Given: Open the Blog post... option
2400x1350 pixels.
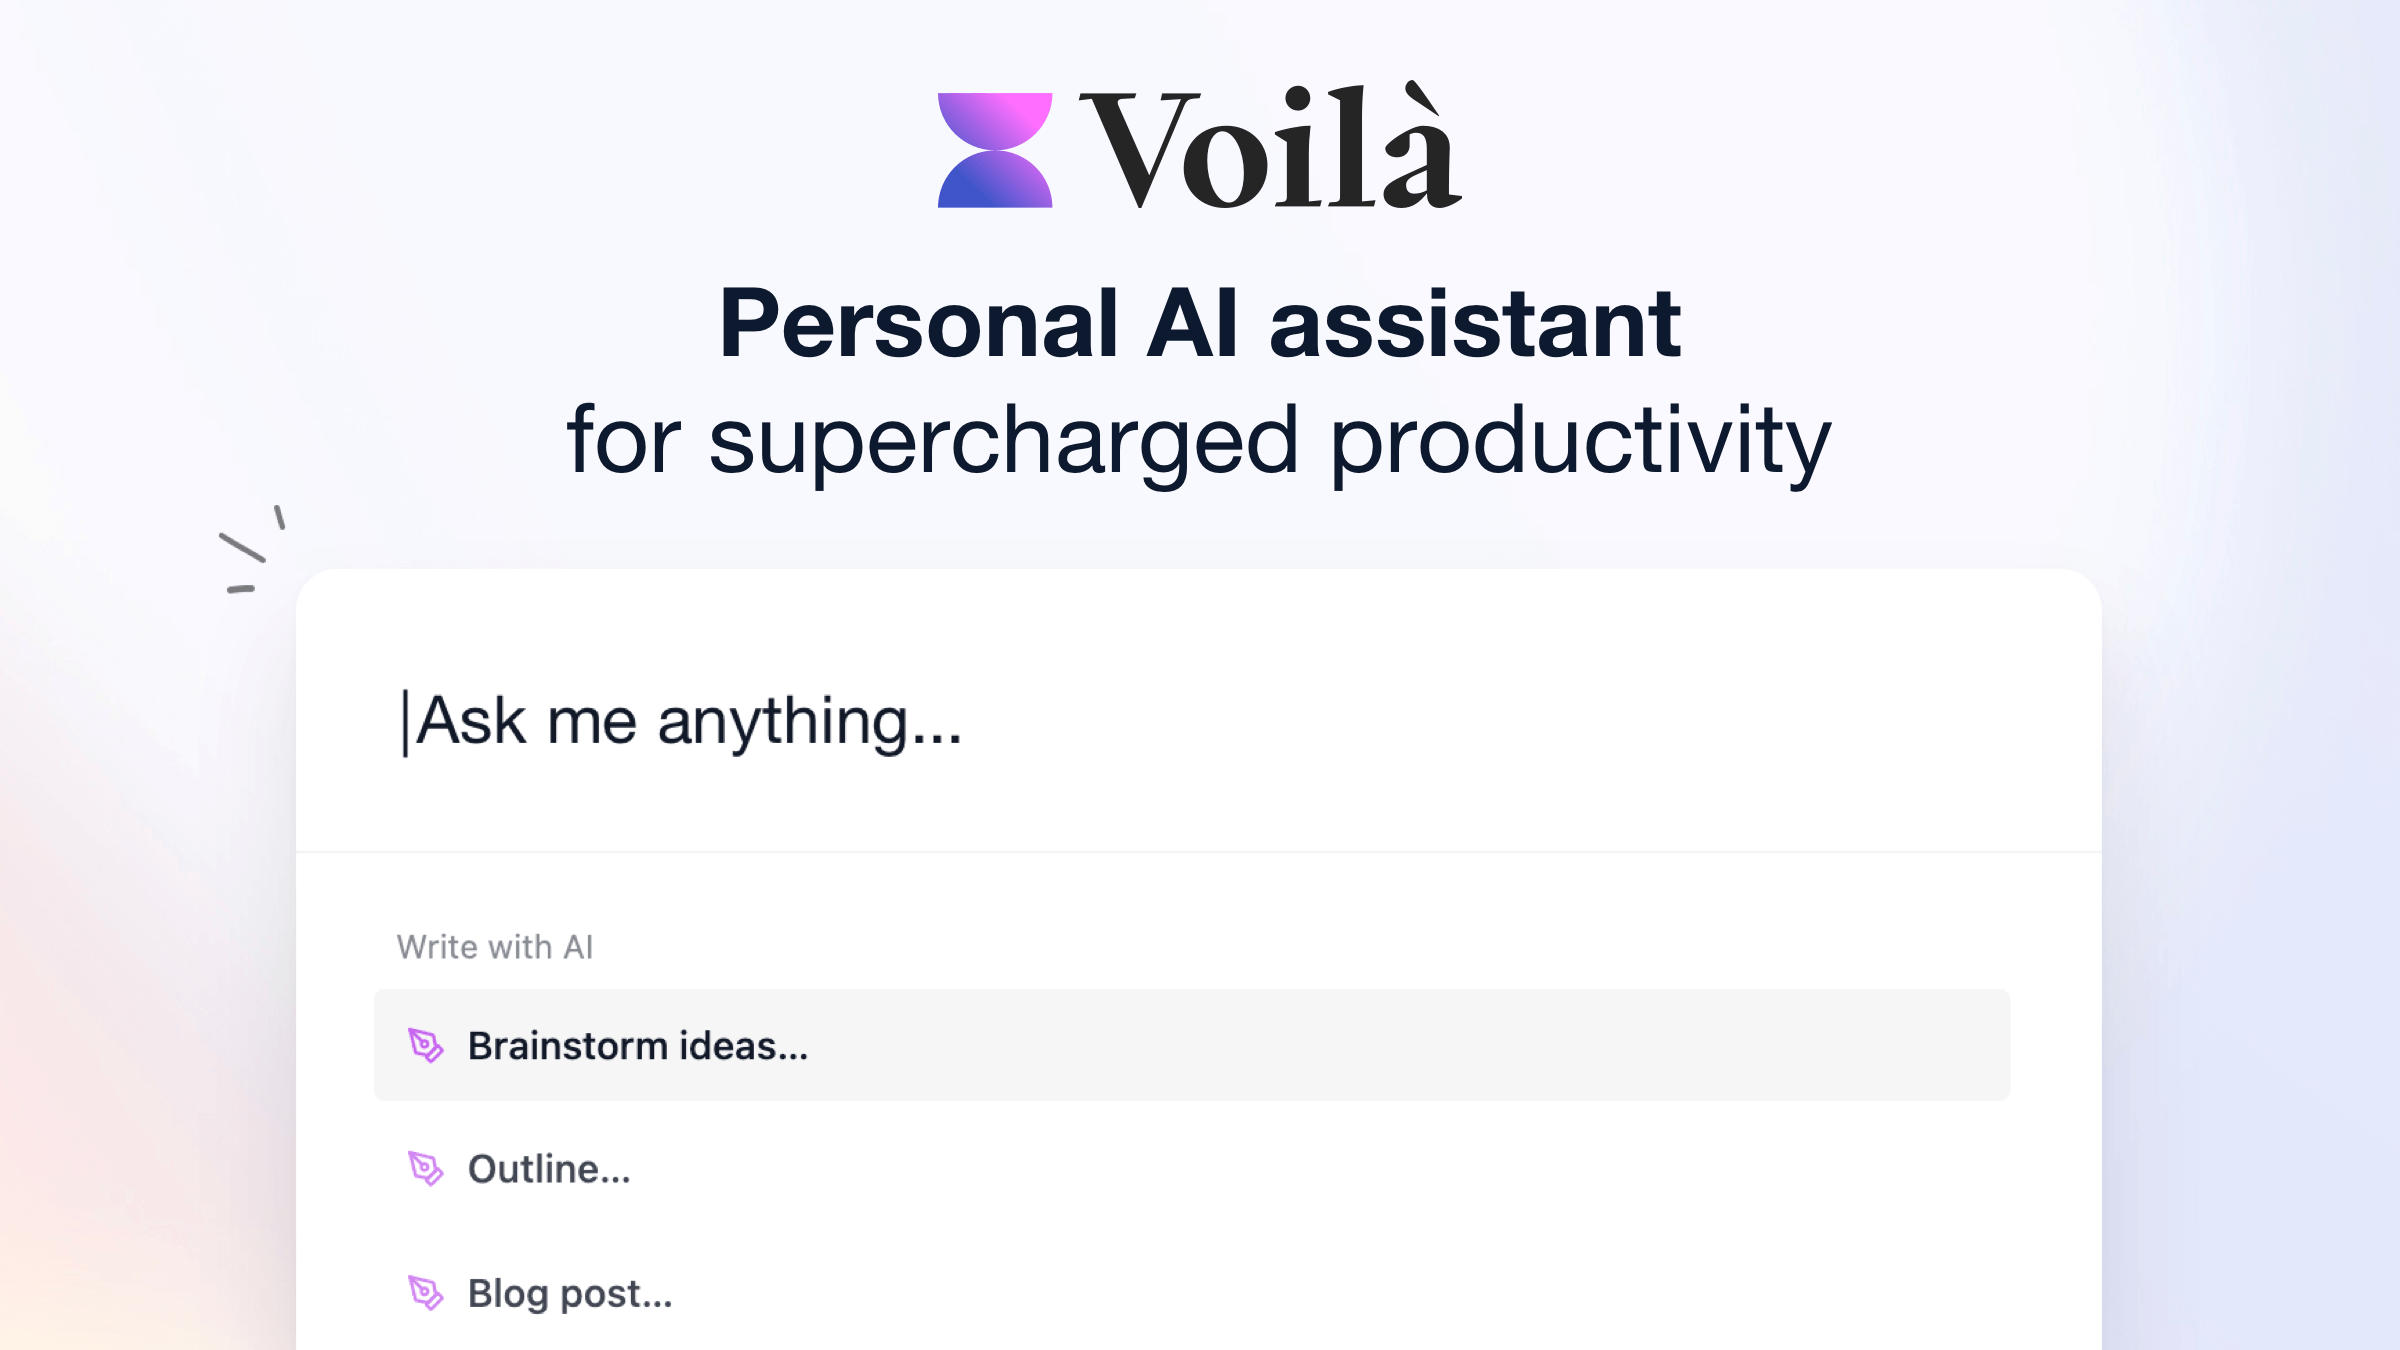Looking at the screenshot, I should [570, 1293].
